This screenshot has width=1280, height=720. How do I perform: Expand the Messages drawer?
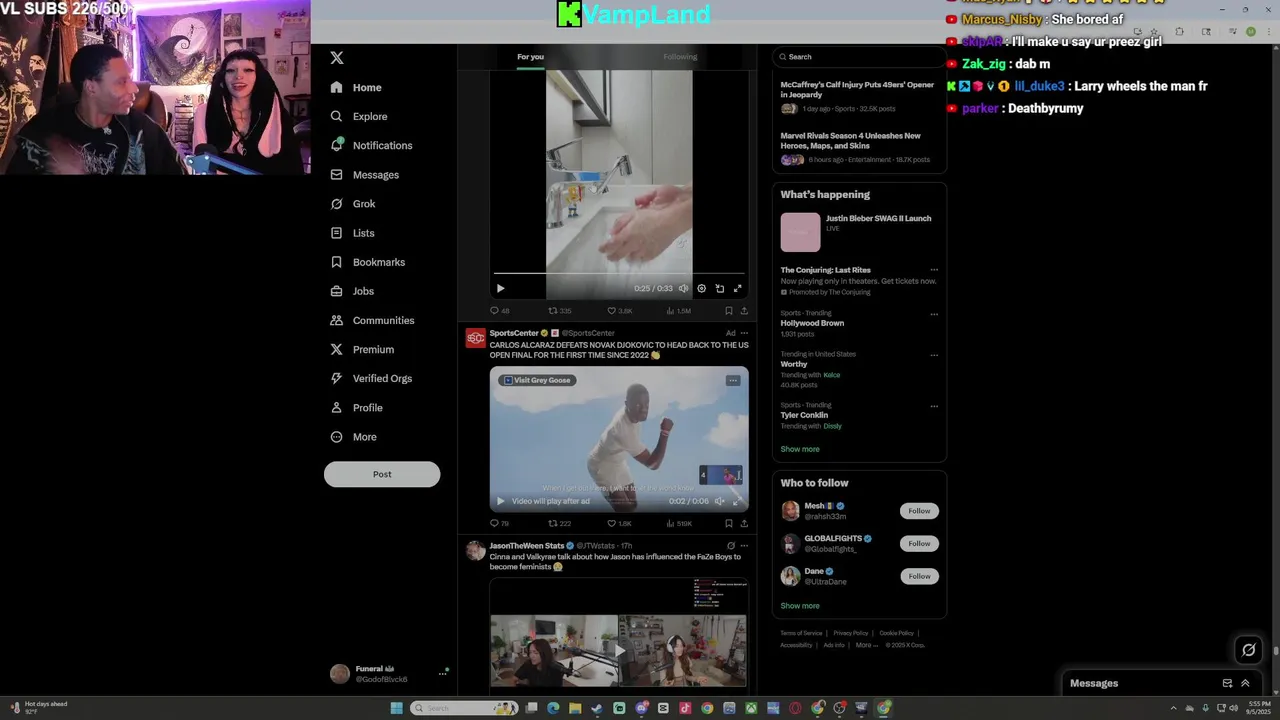point(1245,683)
